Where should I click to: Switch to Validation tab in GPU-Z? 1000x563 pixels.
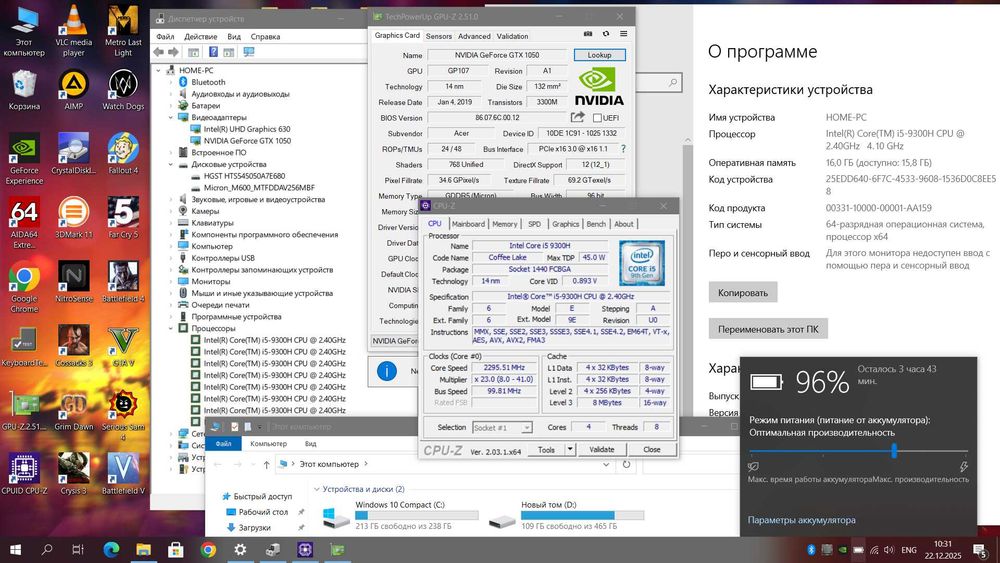tap(513, 36)
